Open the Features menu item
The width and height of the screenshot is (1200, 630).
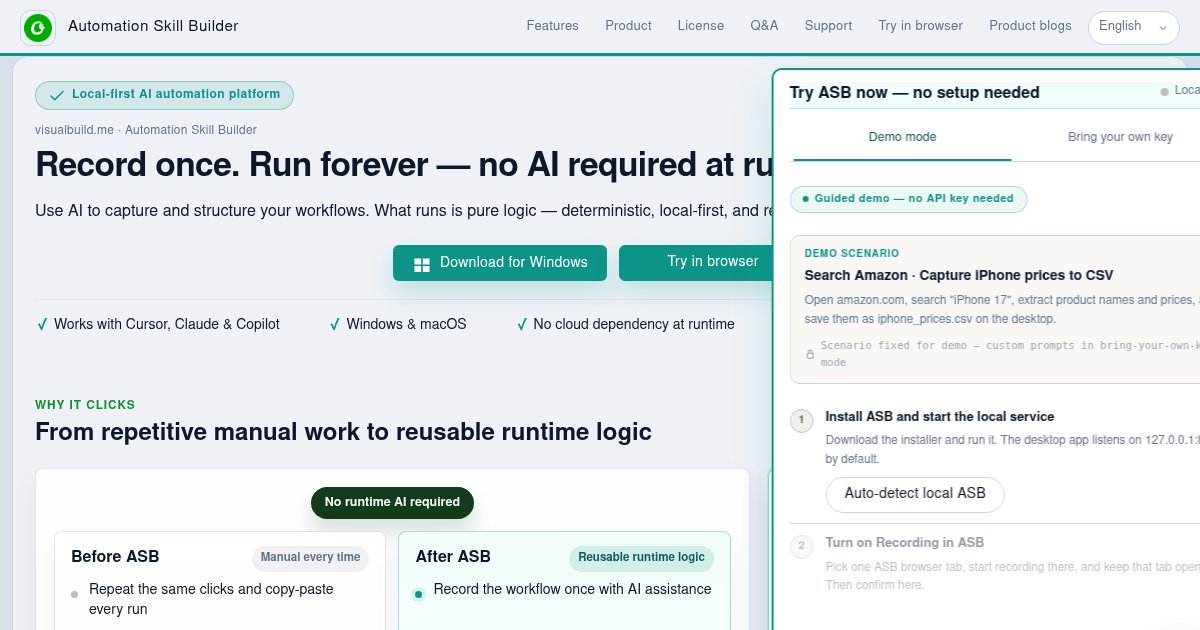552,26
